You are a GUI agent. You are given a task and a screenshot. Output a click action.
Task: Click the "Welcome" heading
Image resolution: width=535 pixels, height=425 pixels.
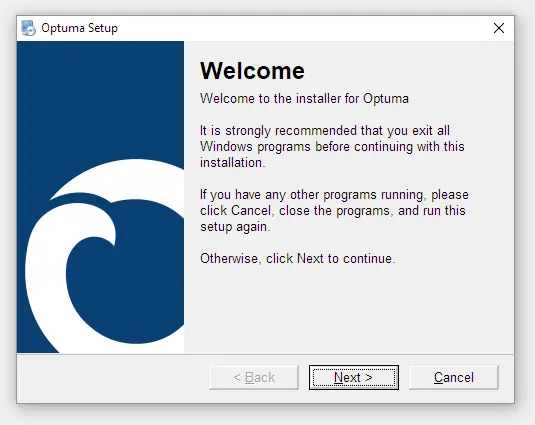point(252,71)
